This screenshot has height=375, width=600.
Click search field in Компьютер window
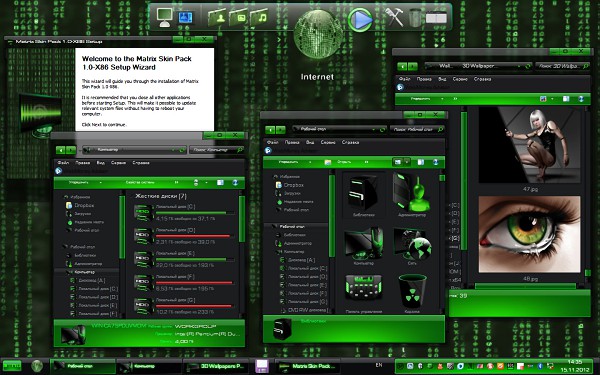217,150
